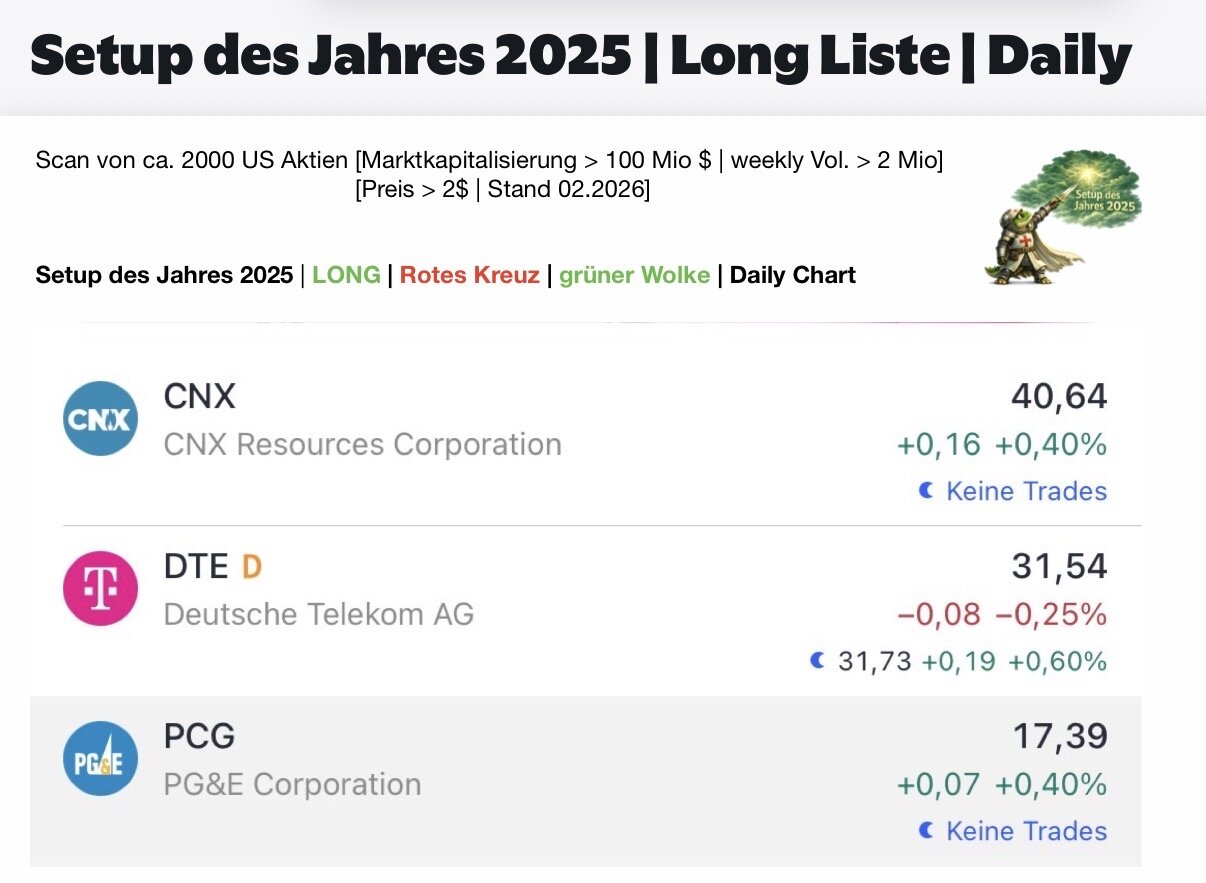Click the PCG price 17,39
1206x883 pixels.
(x=1059, y=737)
